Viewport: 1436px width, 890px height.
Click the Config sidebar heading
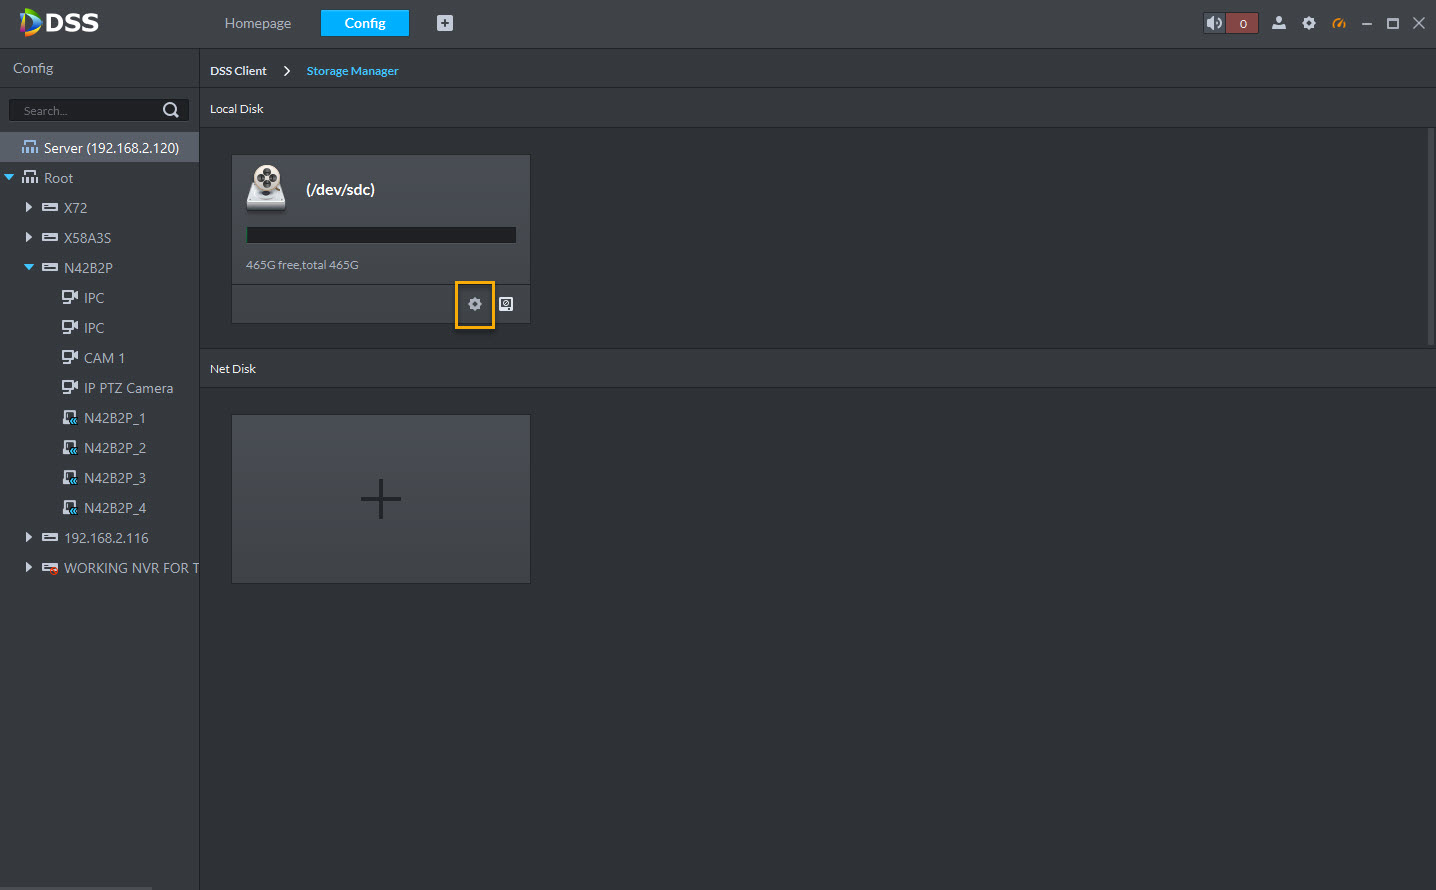[33, 68]
